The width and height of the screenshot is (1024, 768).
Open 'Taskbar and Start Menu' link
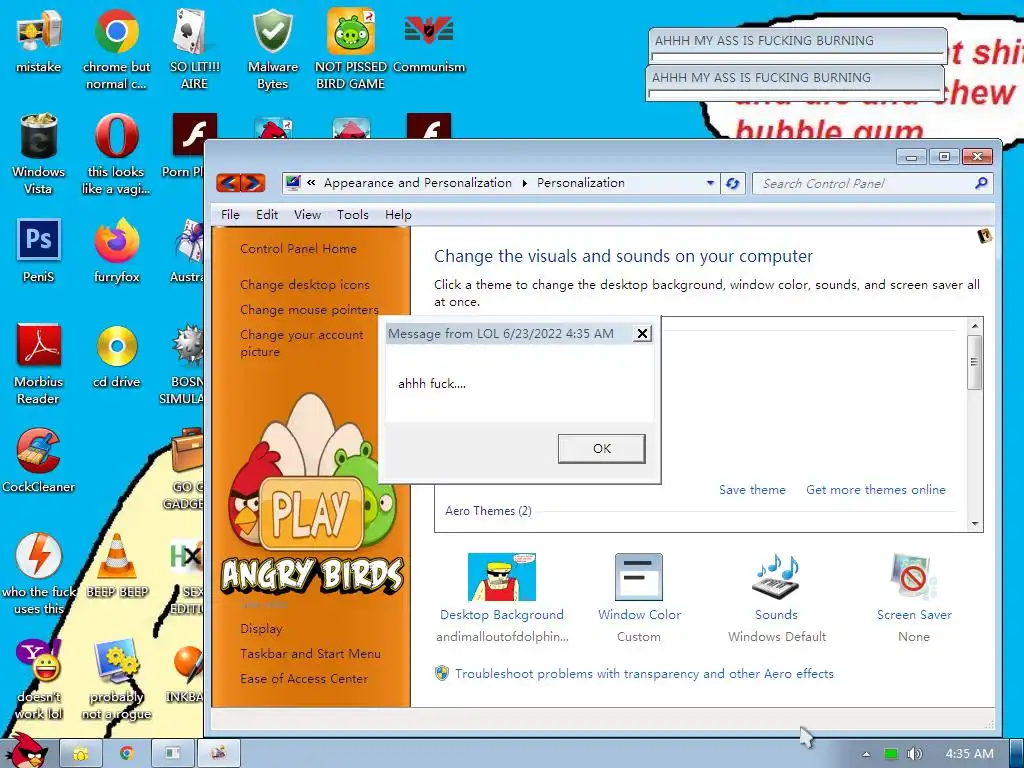click(x=310, y=654)
